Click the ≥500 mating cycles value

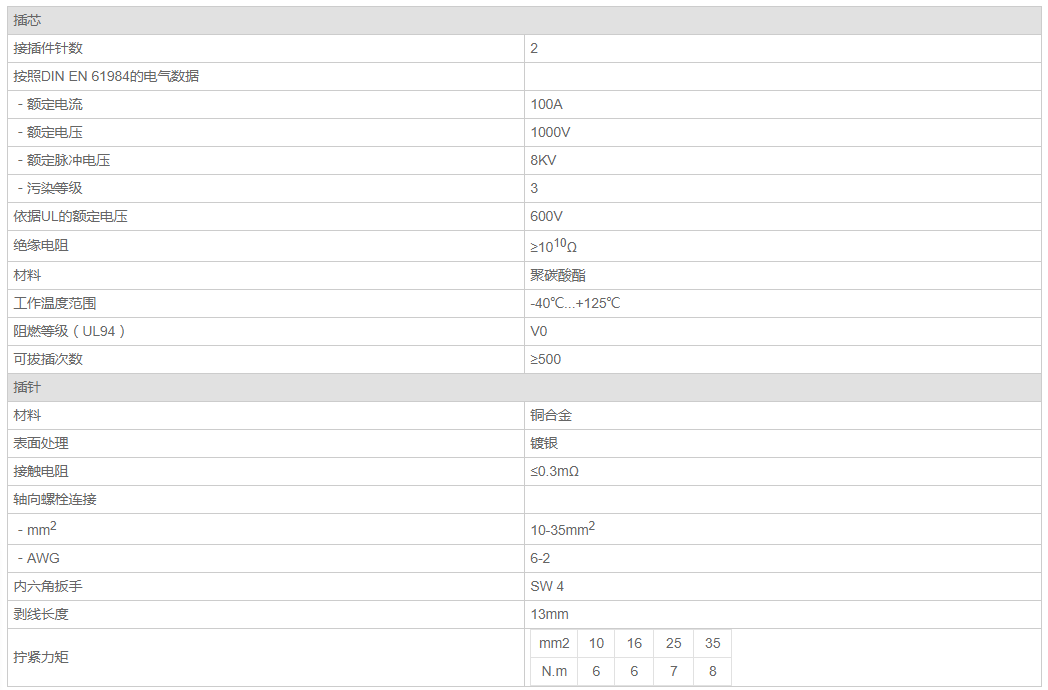click(x=545, y=359)
